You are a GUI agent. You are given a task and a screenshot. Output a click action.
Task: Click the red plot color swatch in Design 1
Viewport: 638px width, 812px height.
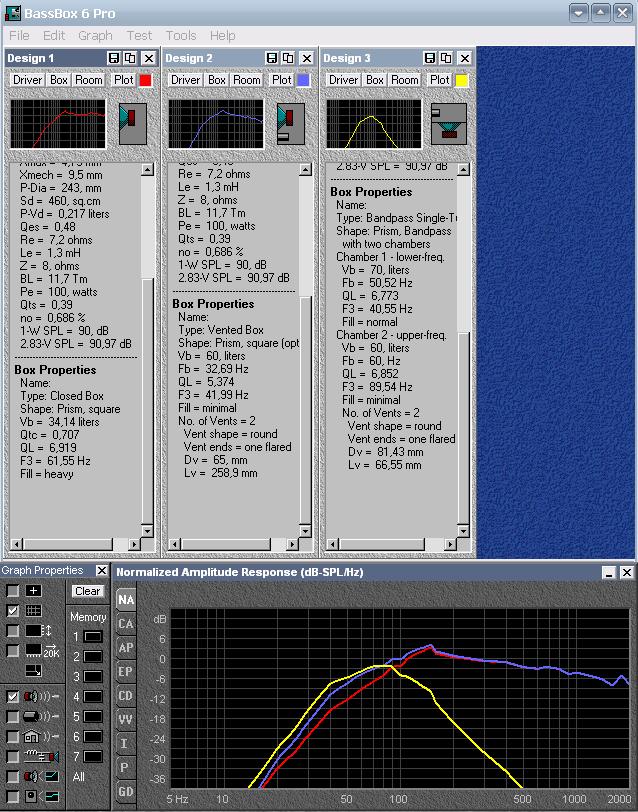pyautogui.click(x=145, y=80)
